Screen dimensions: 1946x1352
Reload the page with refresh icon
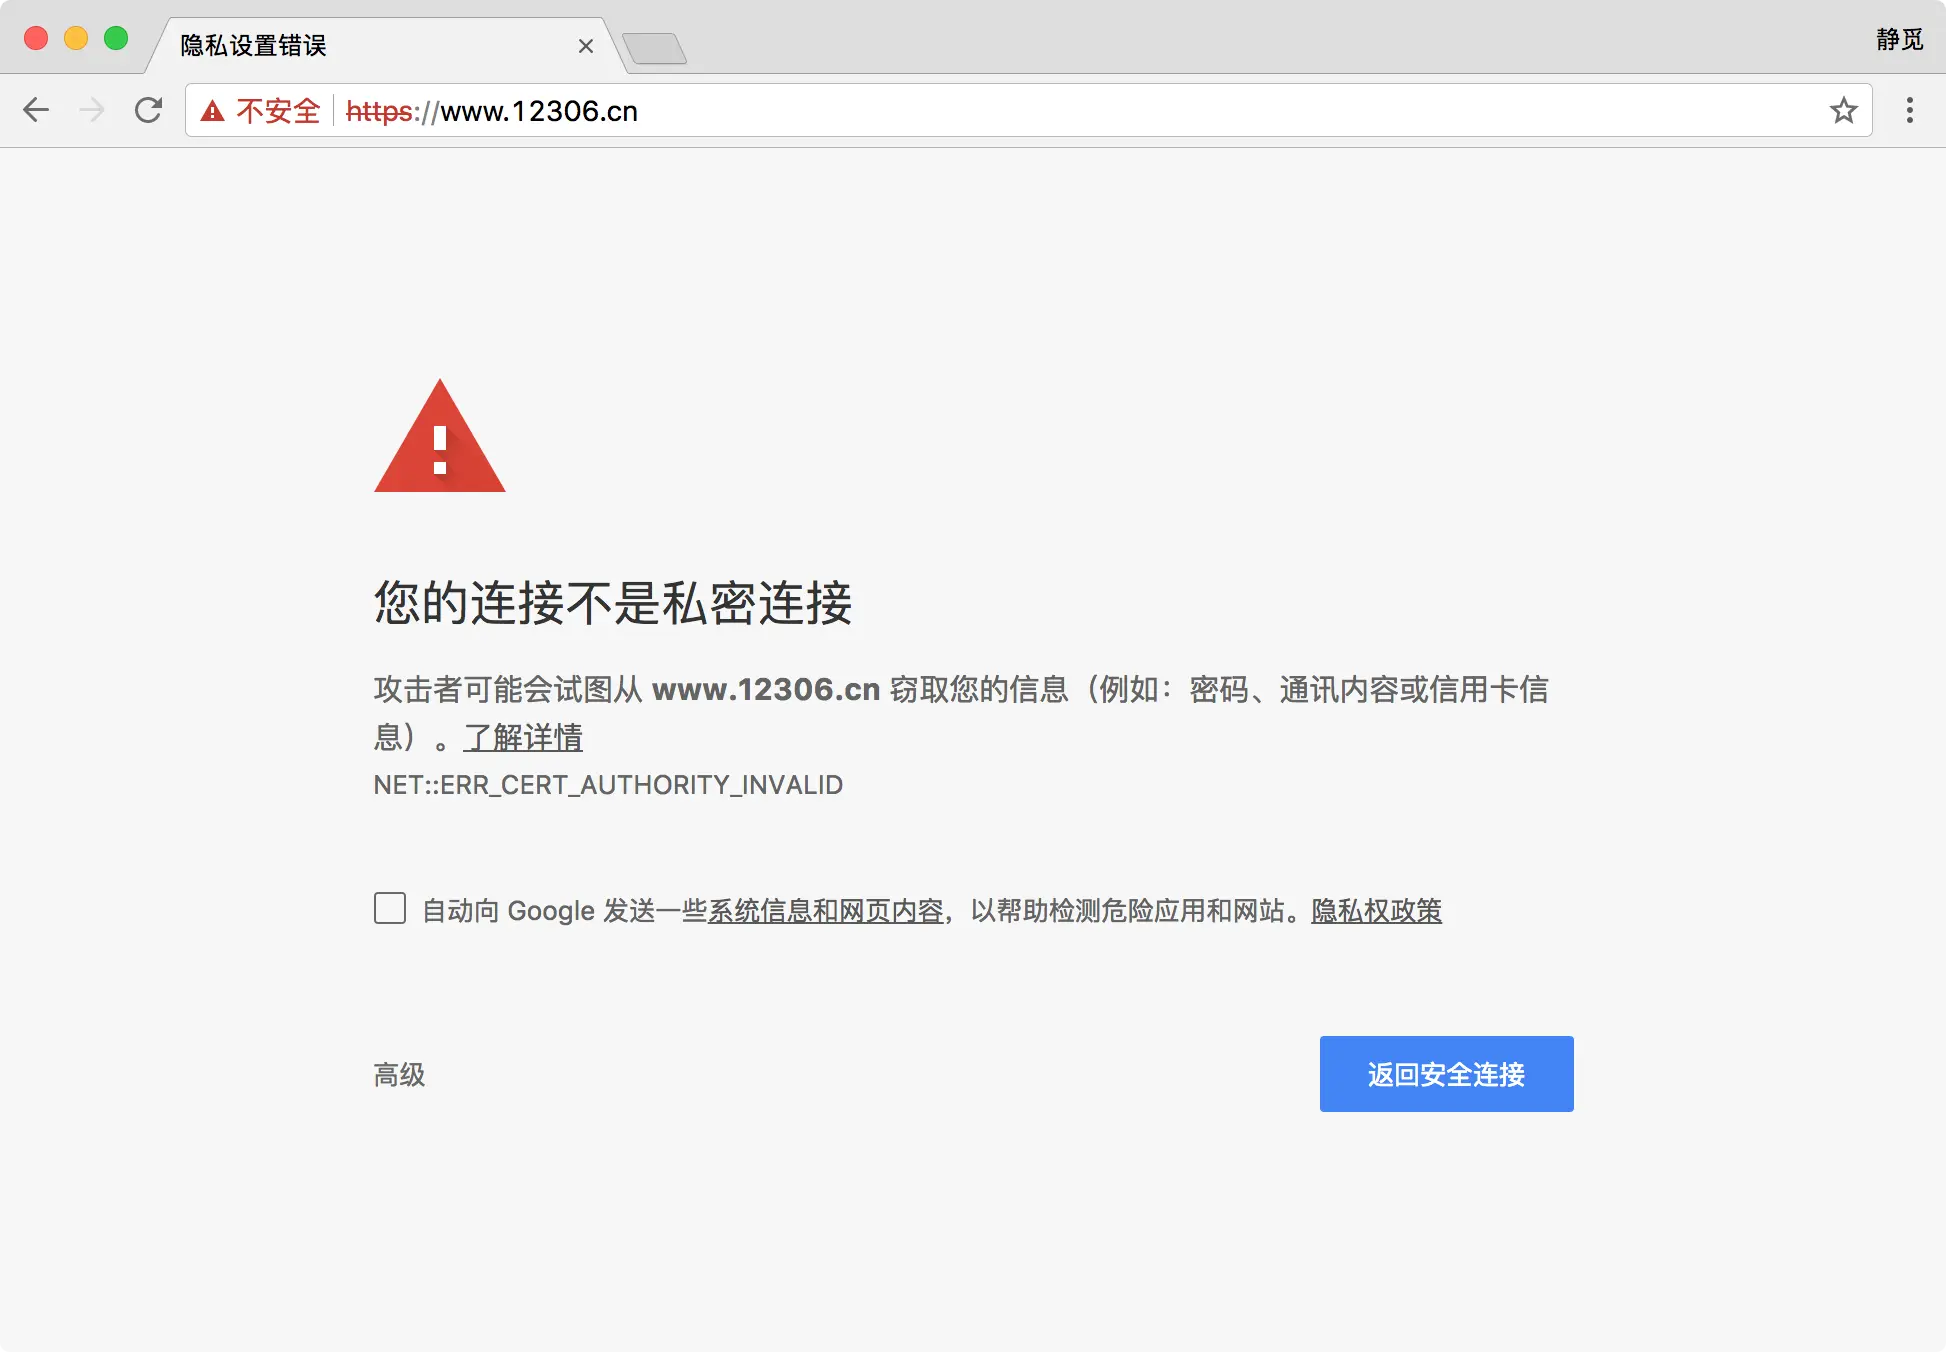[x=148, y=110]
